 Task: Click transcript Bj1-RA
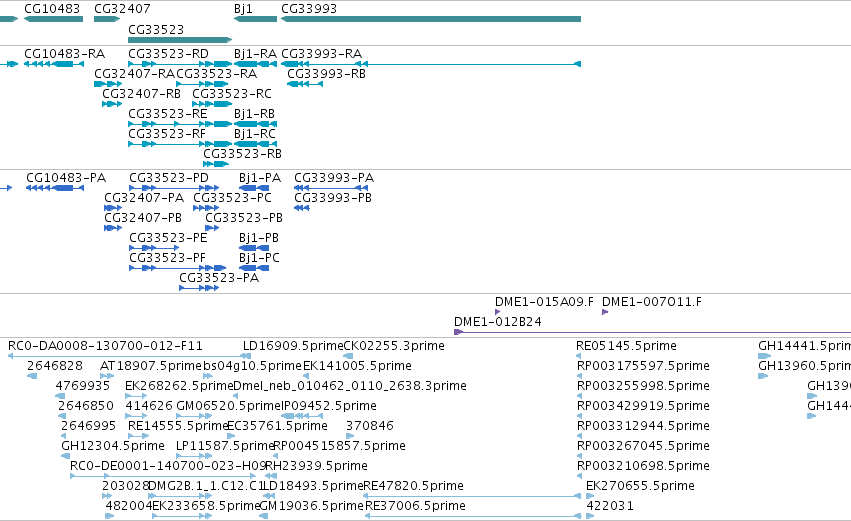(255, 54)
